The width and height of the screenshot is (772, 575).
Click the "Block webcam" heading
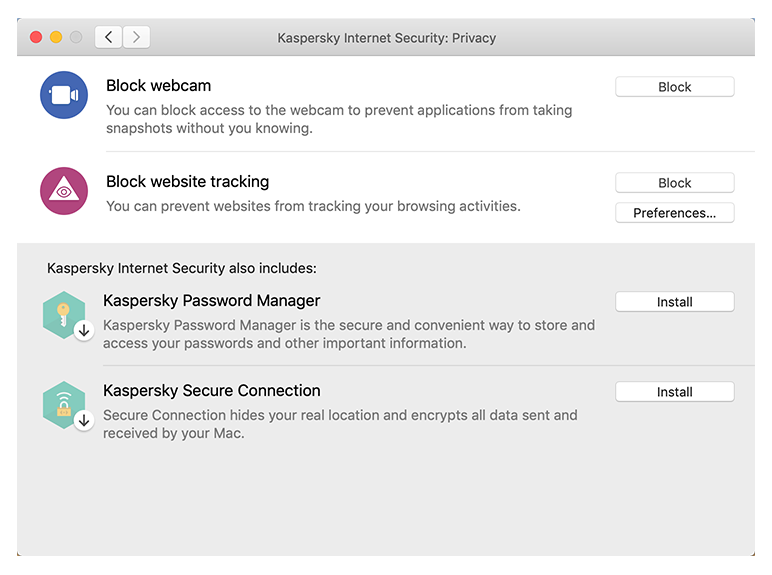click(x=158, y=86)
